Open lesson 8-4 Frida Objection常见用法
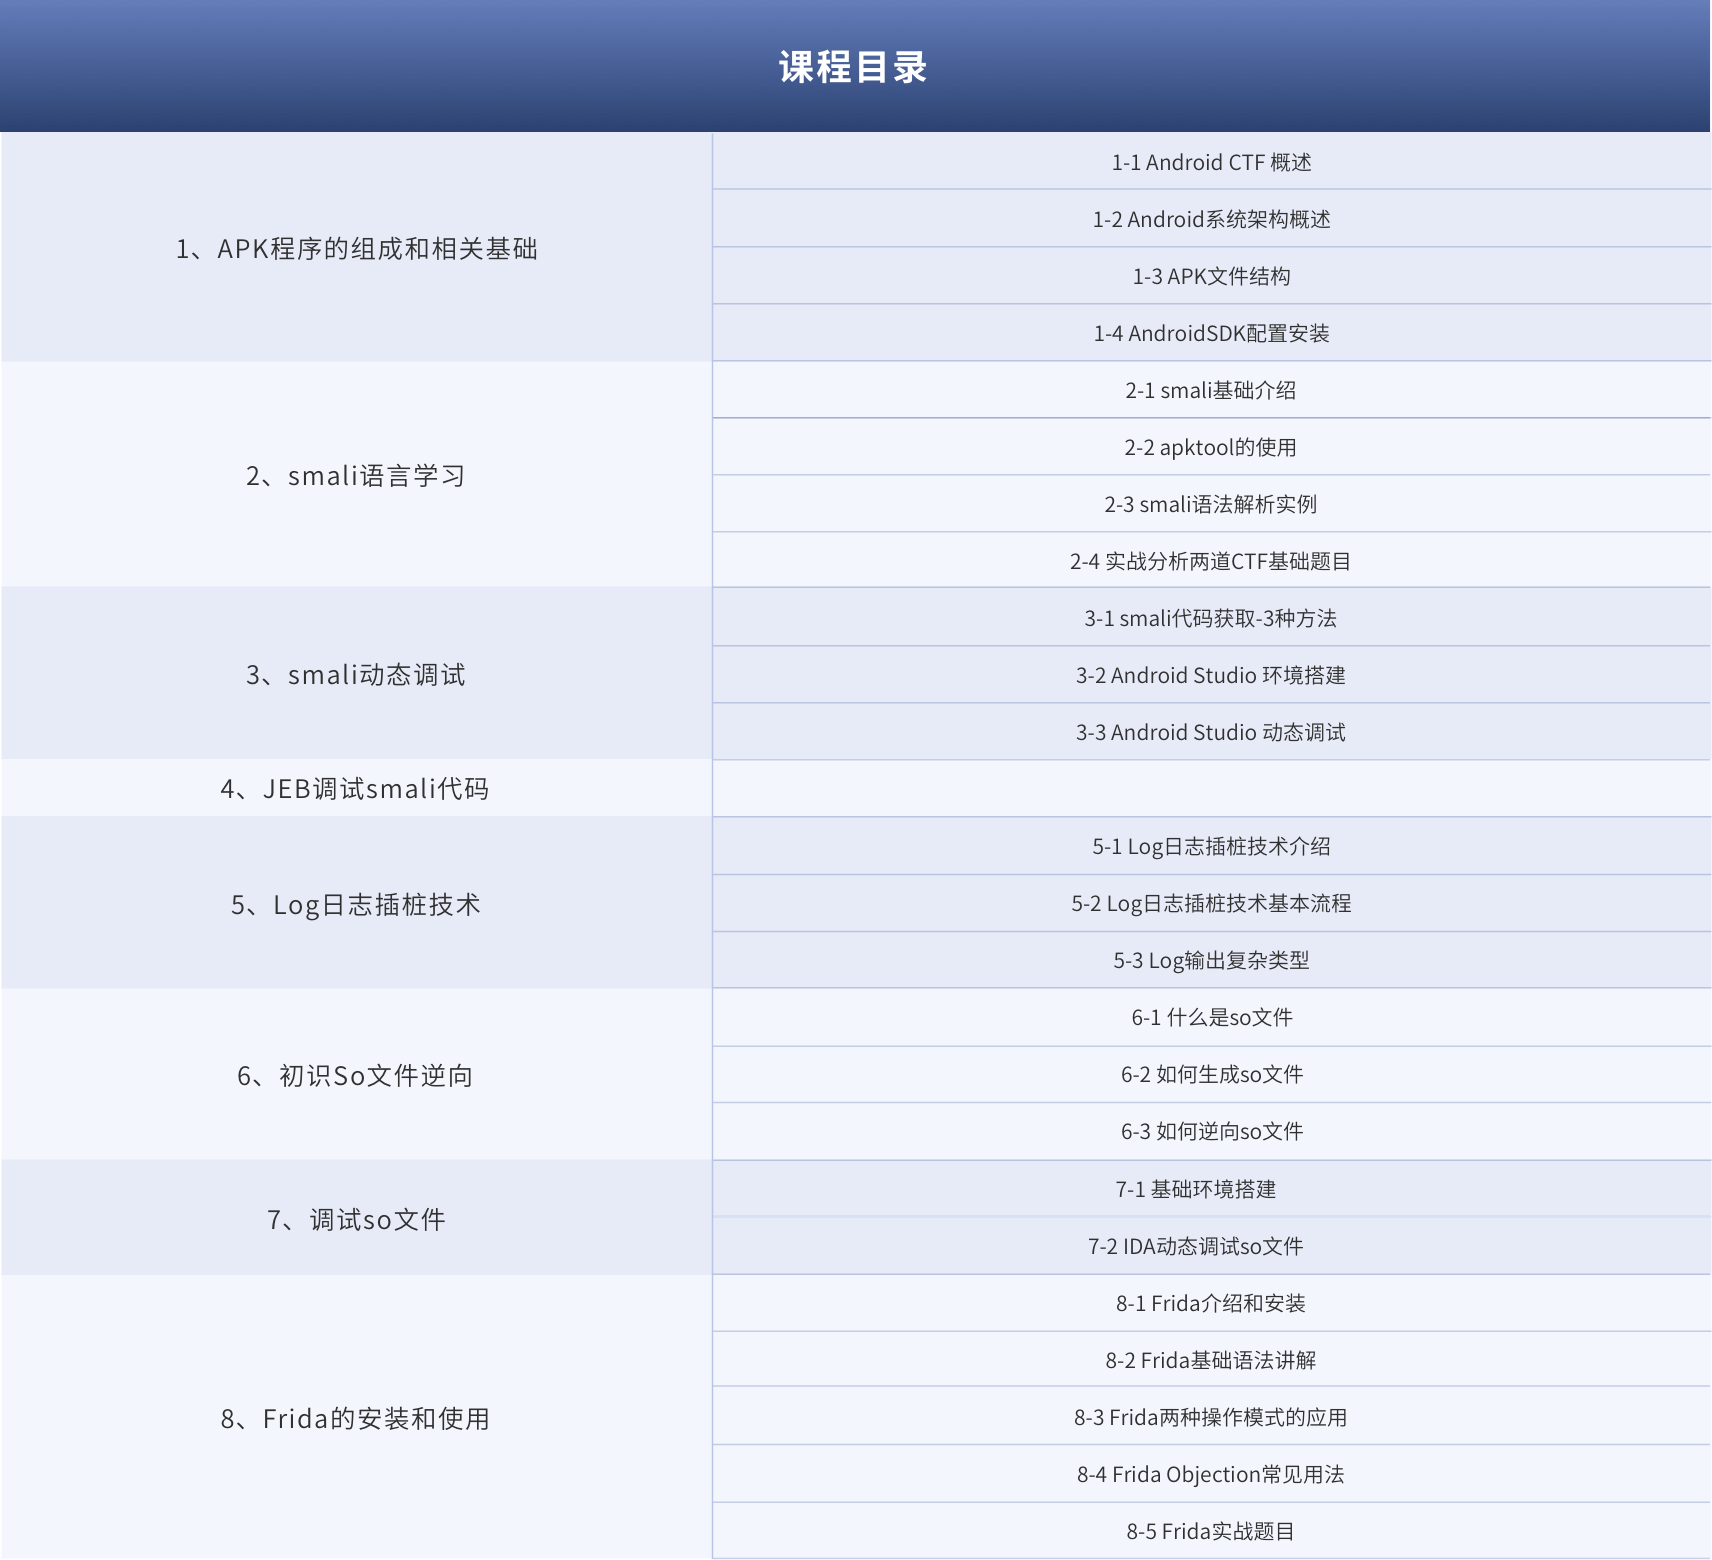Screen dimensions: 1712x1560 click(x=1211, y=1474)
